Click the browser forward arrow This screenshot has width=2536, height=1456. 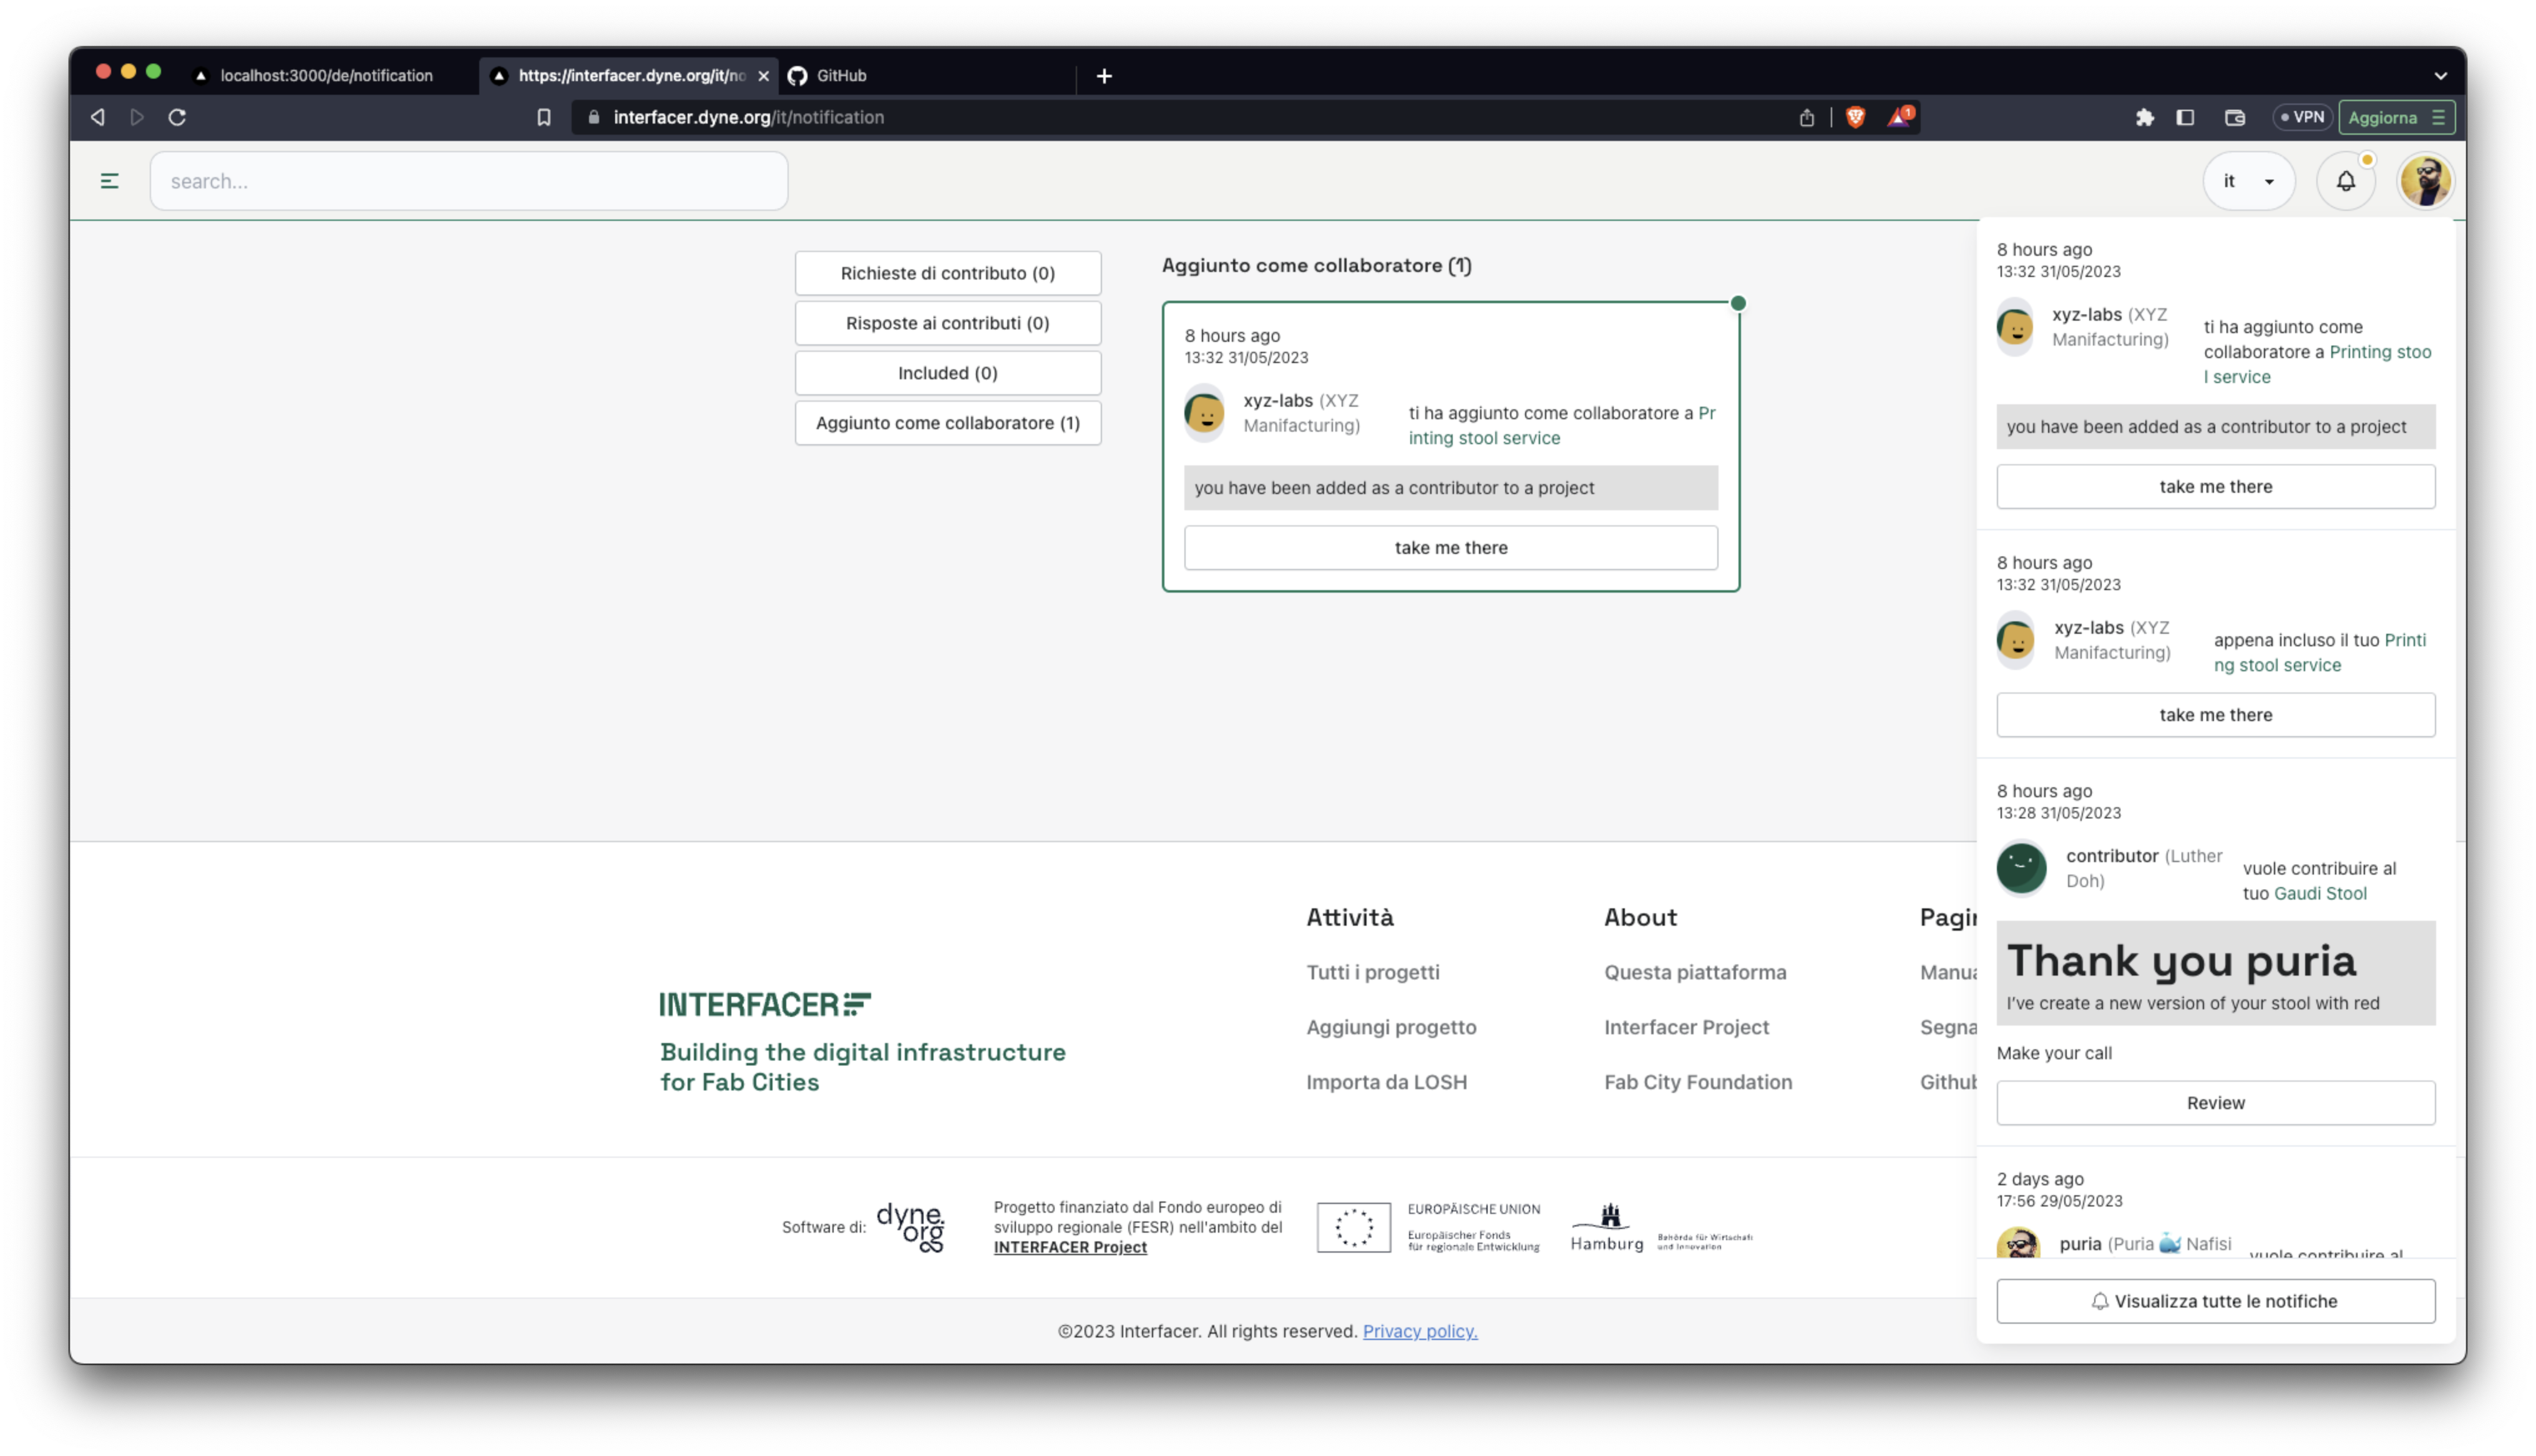137,117
